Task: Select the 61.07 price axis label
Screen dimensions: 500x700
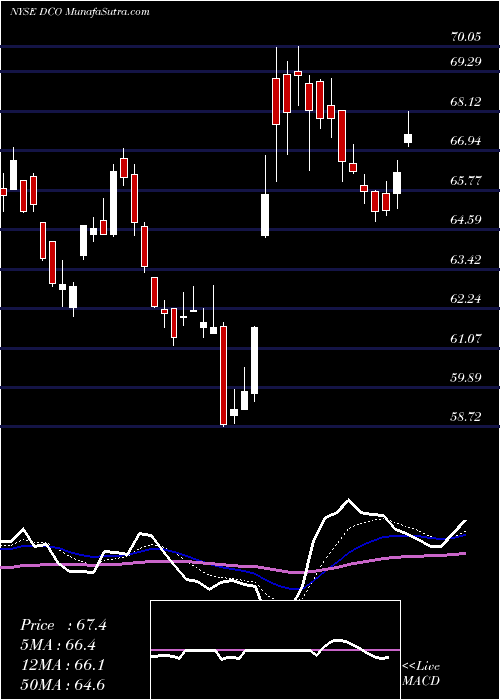Action: point(466,338)
